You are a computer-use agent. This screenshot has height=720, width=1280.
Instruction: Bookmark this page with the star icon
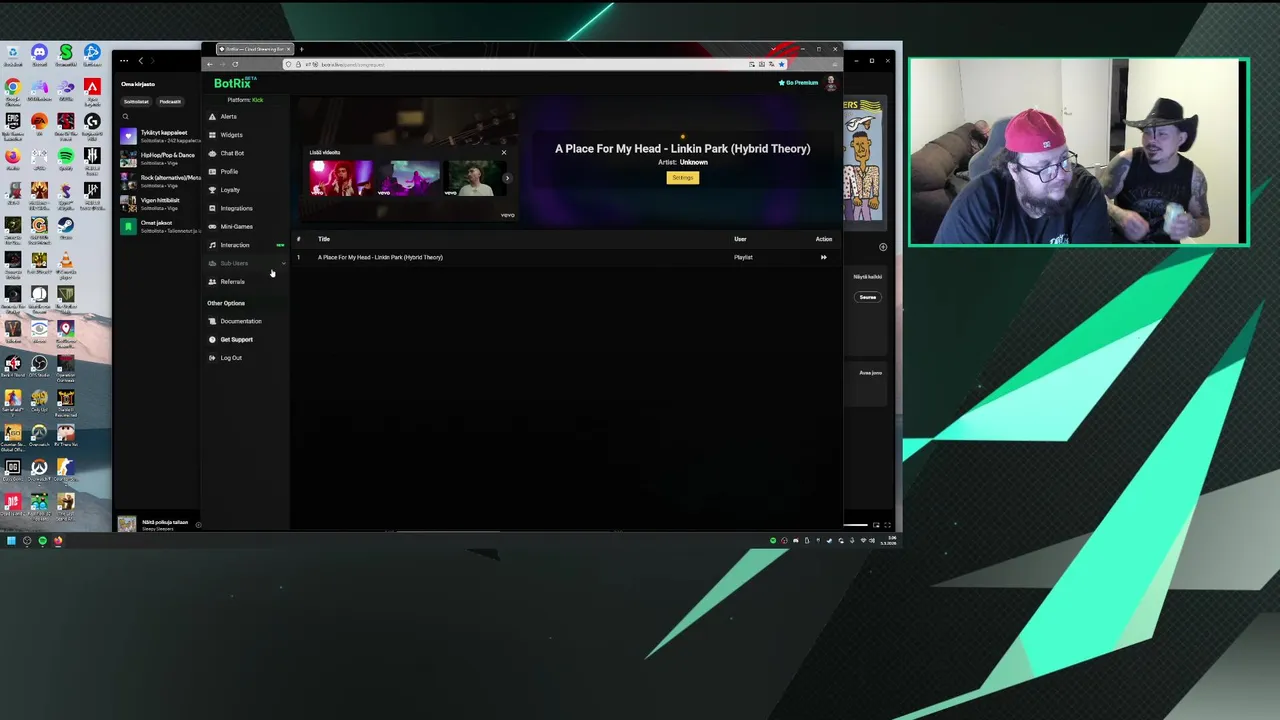pyautogui.click(x=781, y=64)
